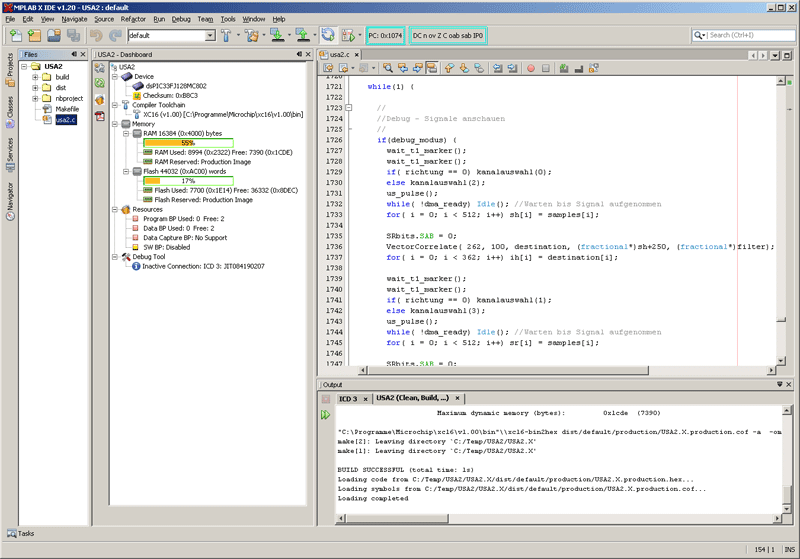
Task: Click the Clean and Build hammer-broom icon
Action: [x=252, y=35]
